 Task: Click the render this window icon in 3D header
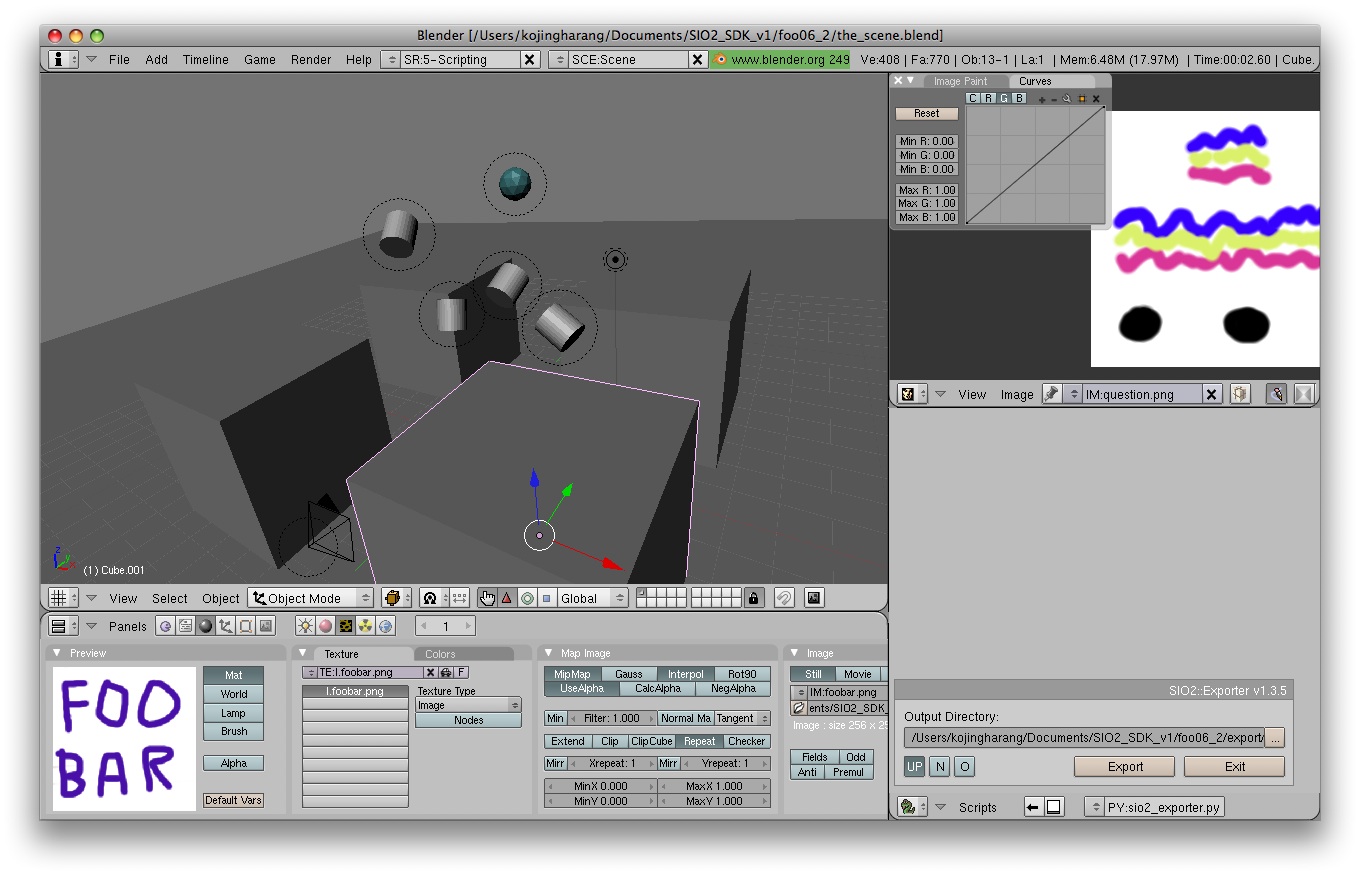(814, 598)
